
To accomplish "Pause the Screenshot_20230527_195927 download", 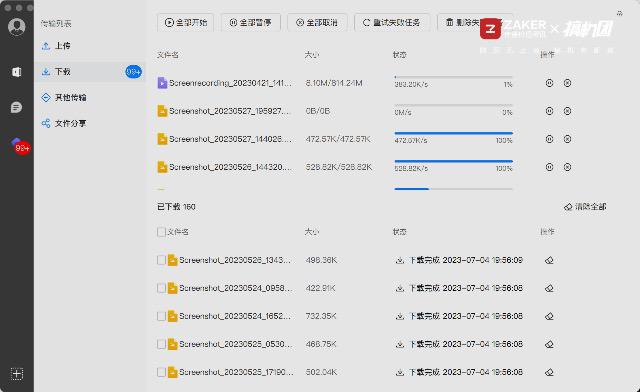I will click(549, 111).
